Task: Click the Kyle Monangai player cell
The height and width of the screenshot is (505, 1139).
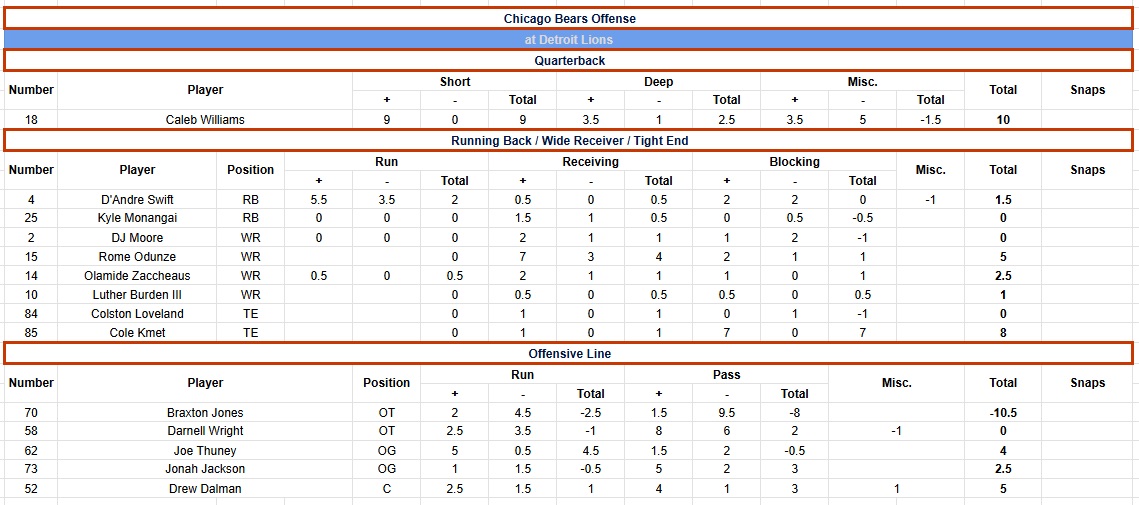Action: point(138,219)
